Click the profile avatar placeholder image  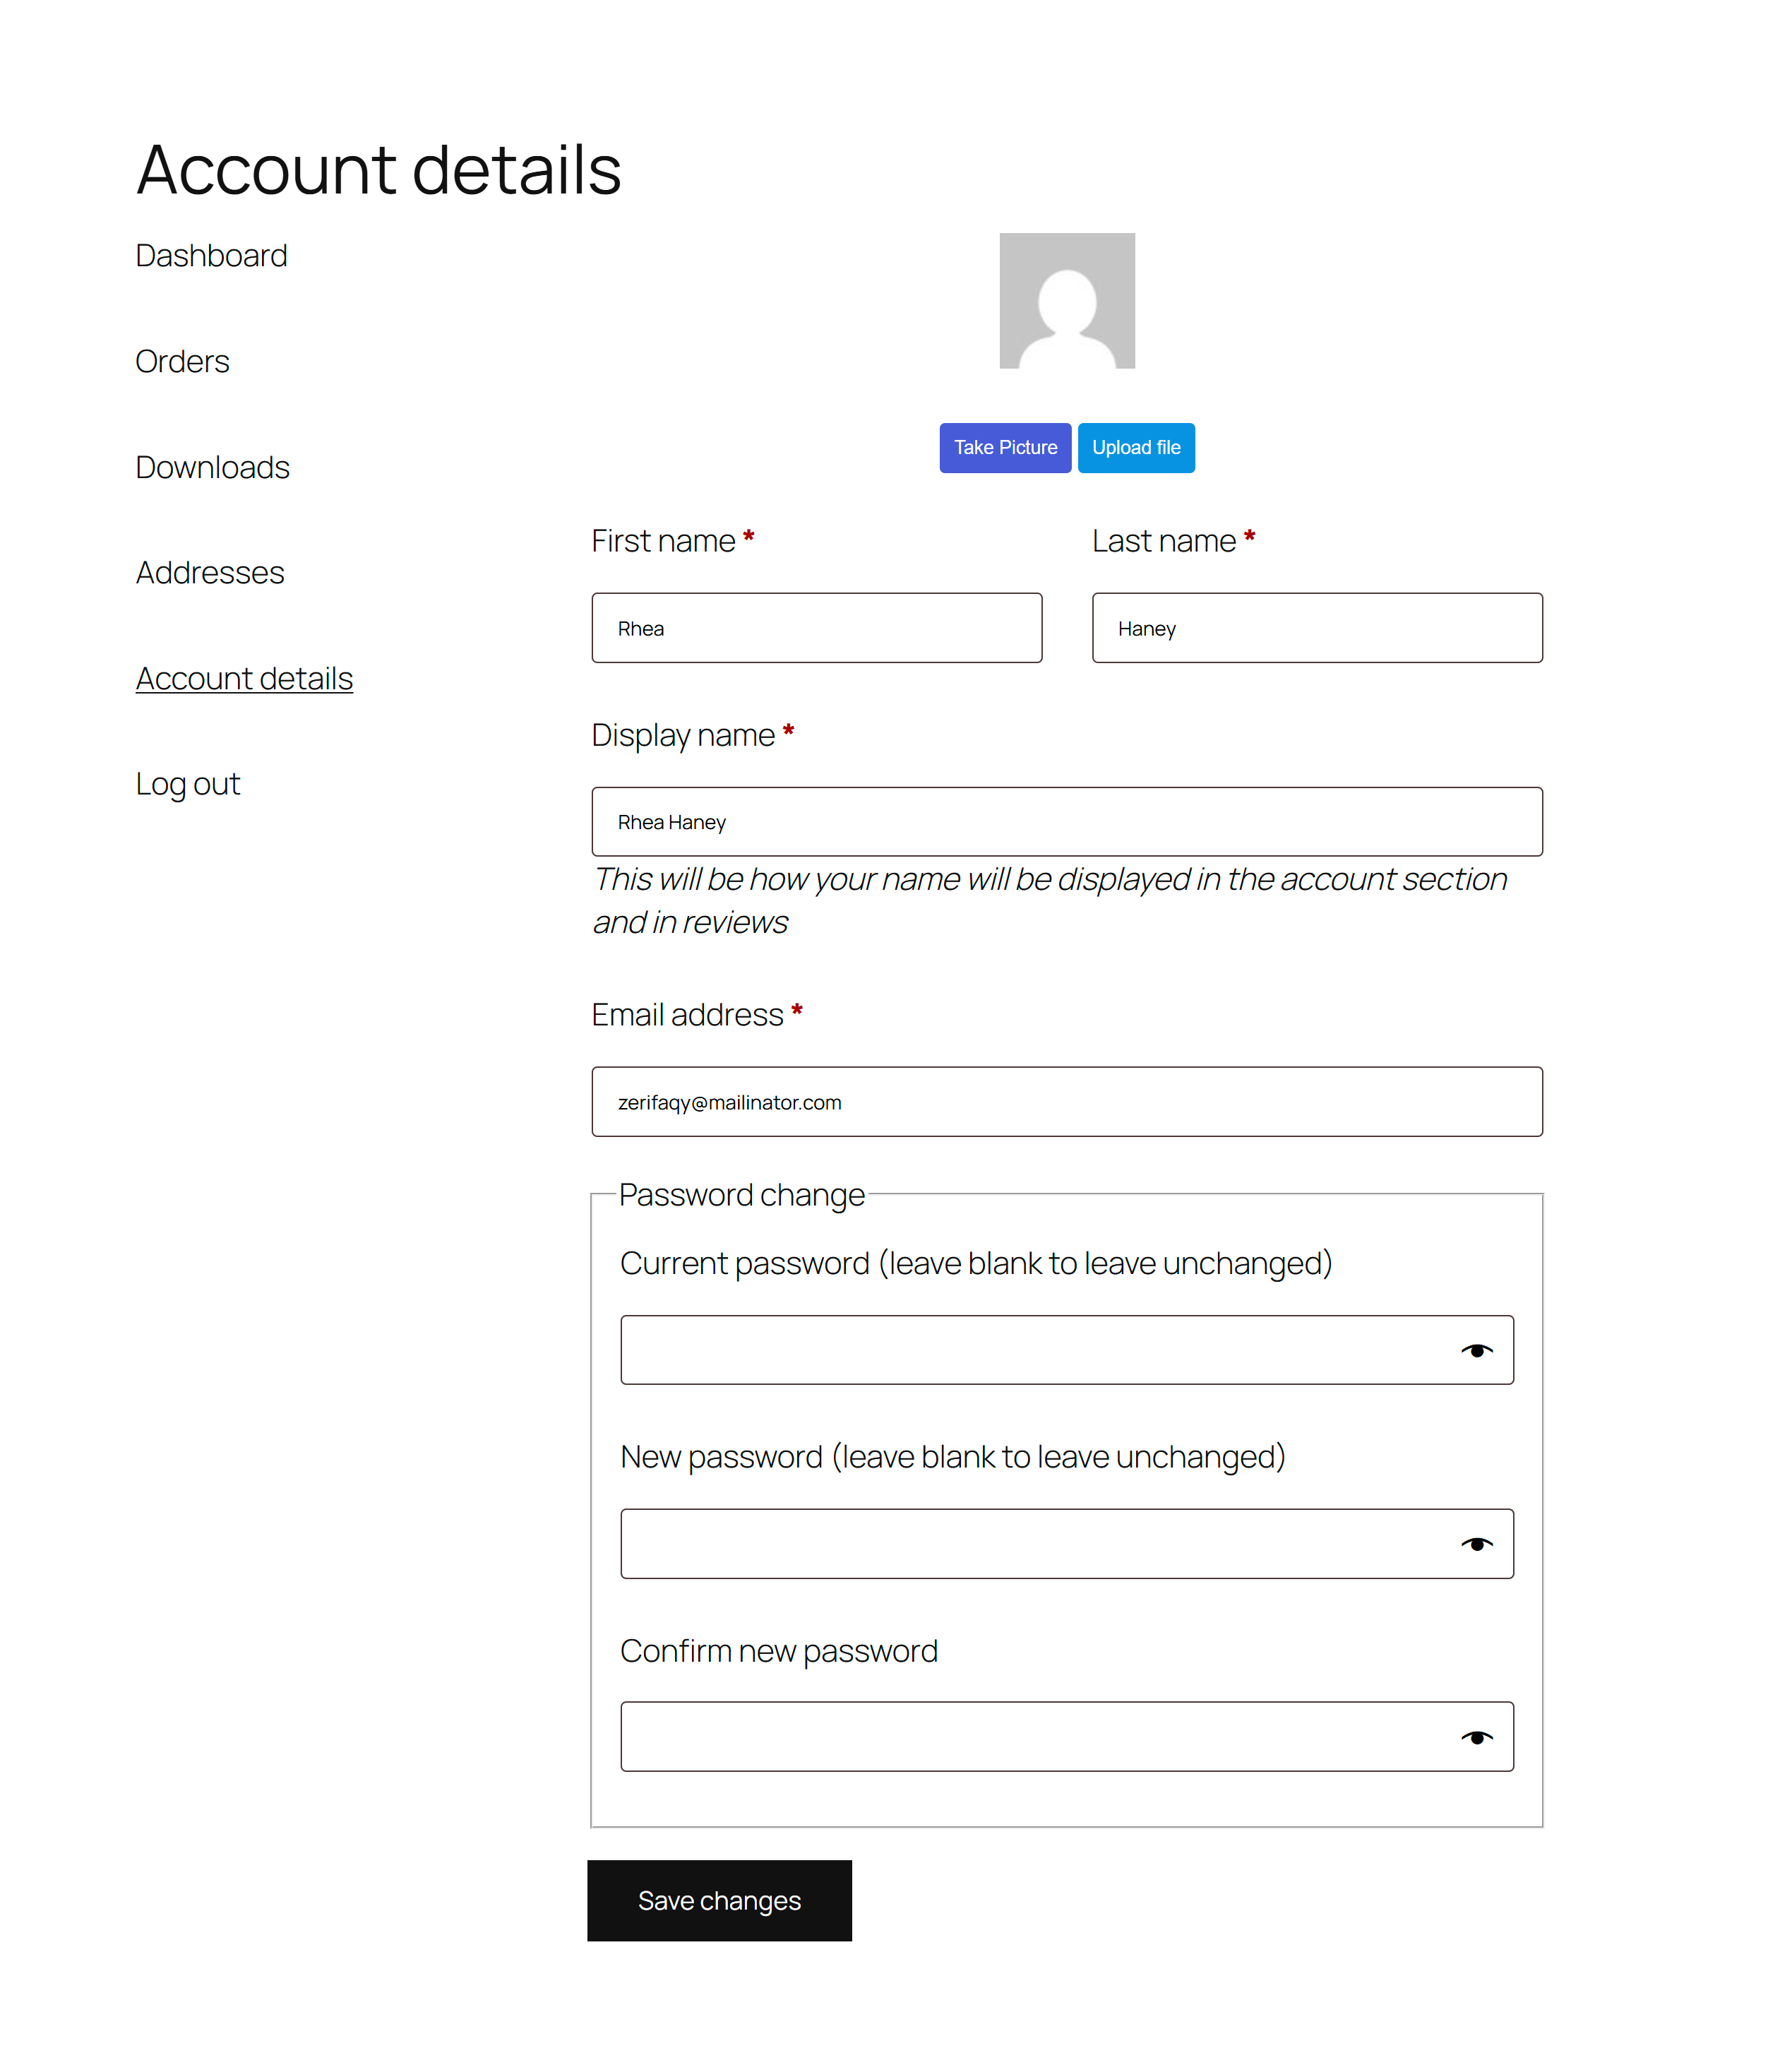coord(1067,301)
